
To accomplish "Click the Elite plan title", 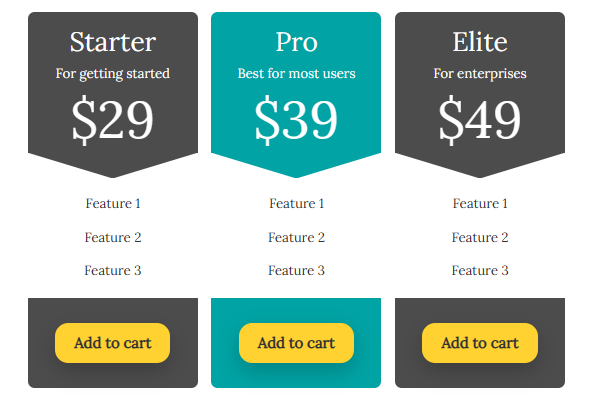I will 480,42.
